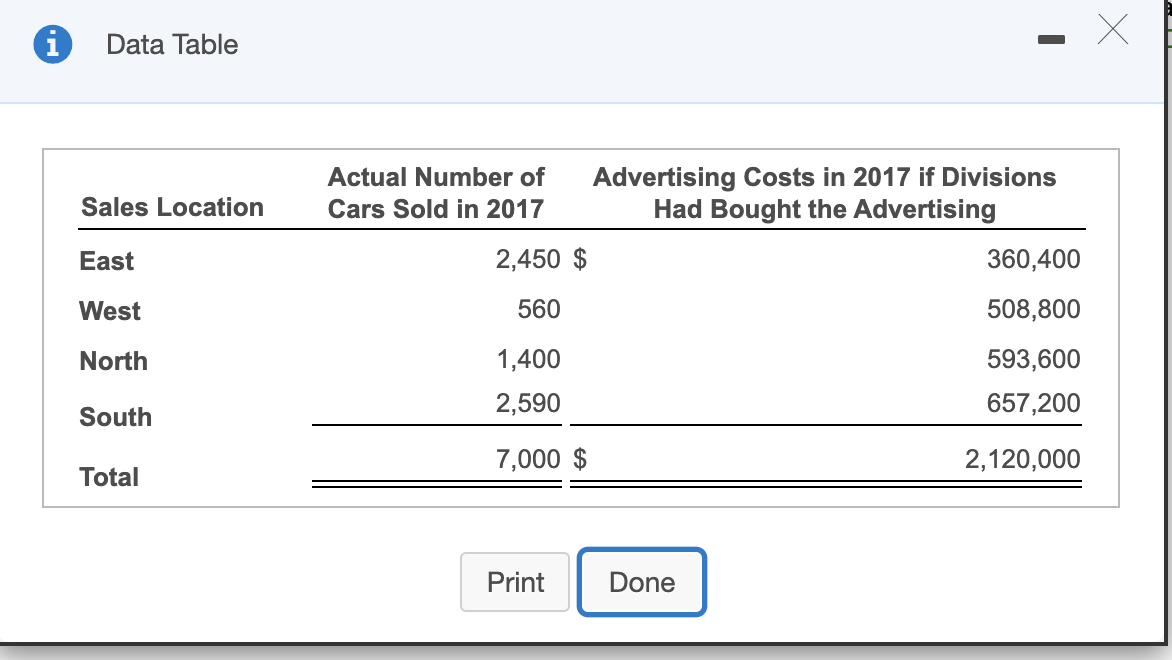Select the West row label

(x=110, y=311)
